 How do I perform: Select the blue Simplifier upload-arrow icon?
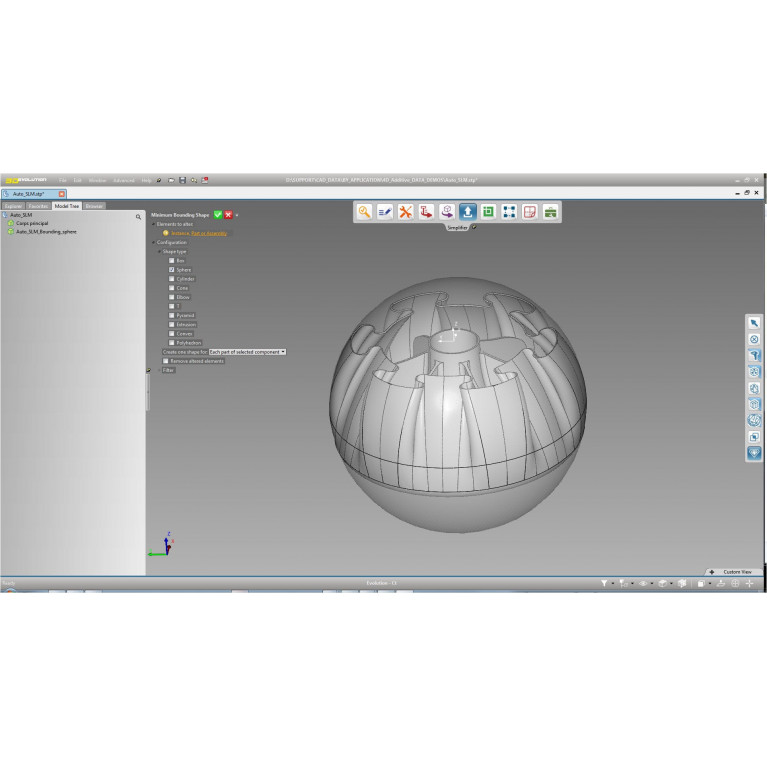click(x=468, y=212)
